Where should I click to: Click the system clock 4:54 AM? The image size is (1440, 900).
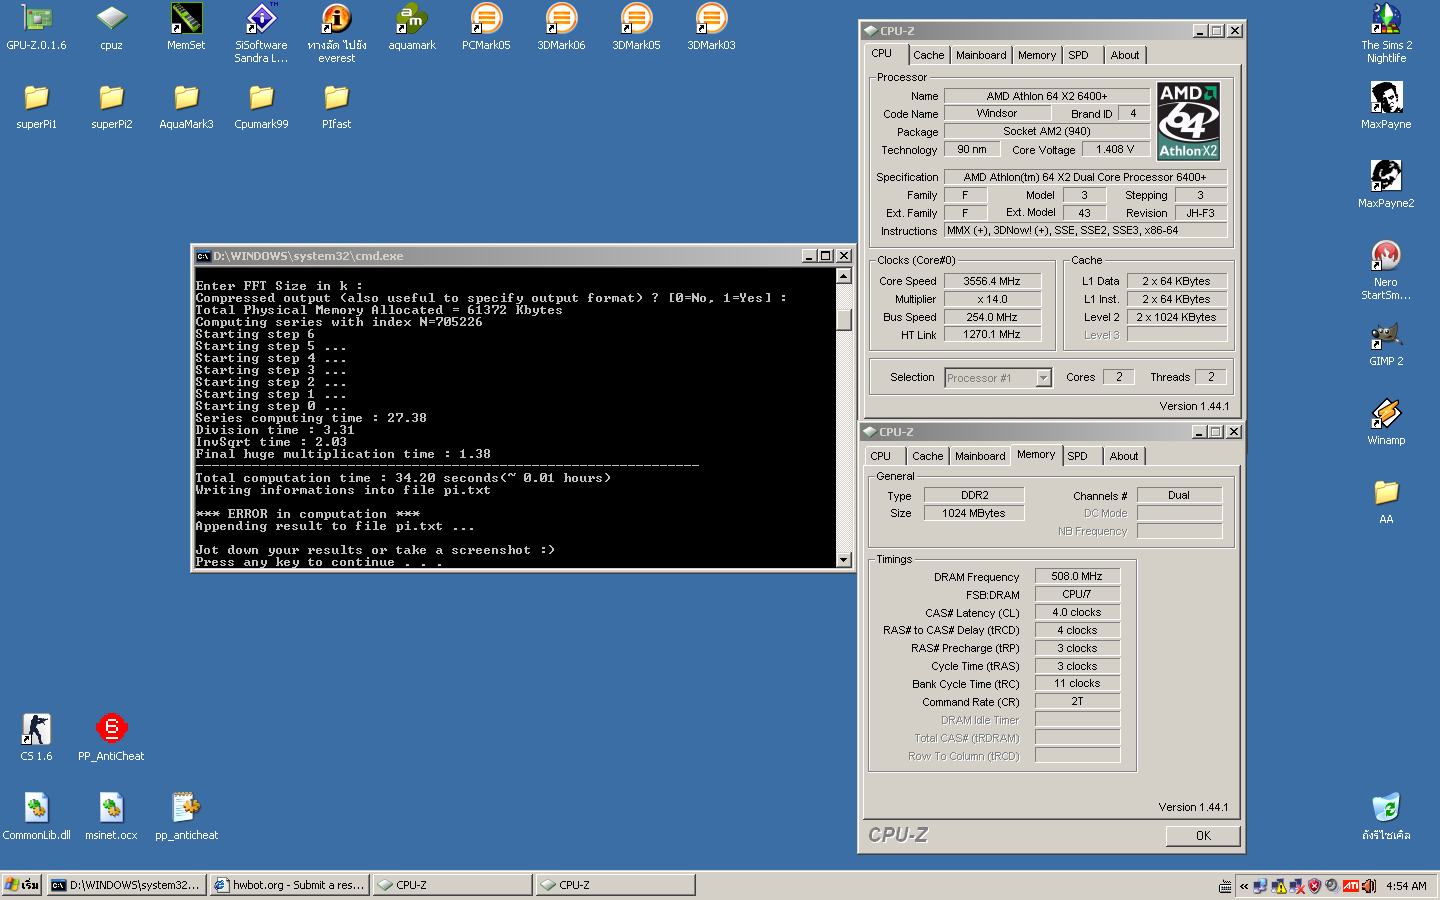1406,886
